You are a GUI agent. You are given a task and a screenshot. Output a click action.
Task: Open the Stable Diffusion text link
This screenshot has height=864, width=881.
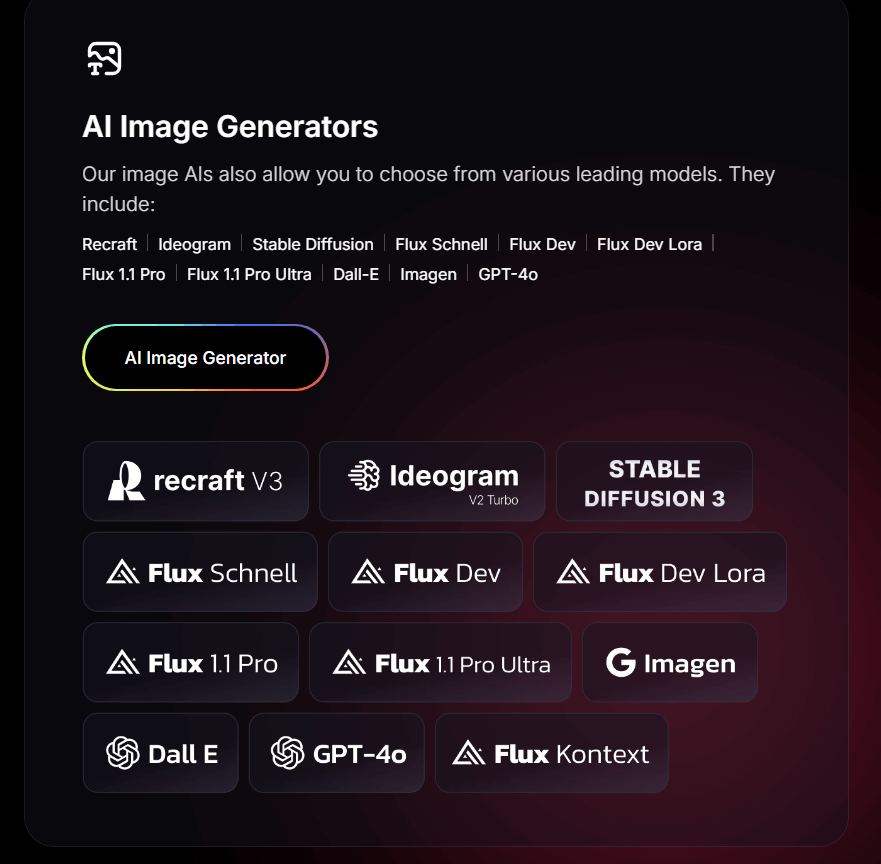coord(313,244)
